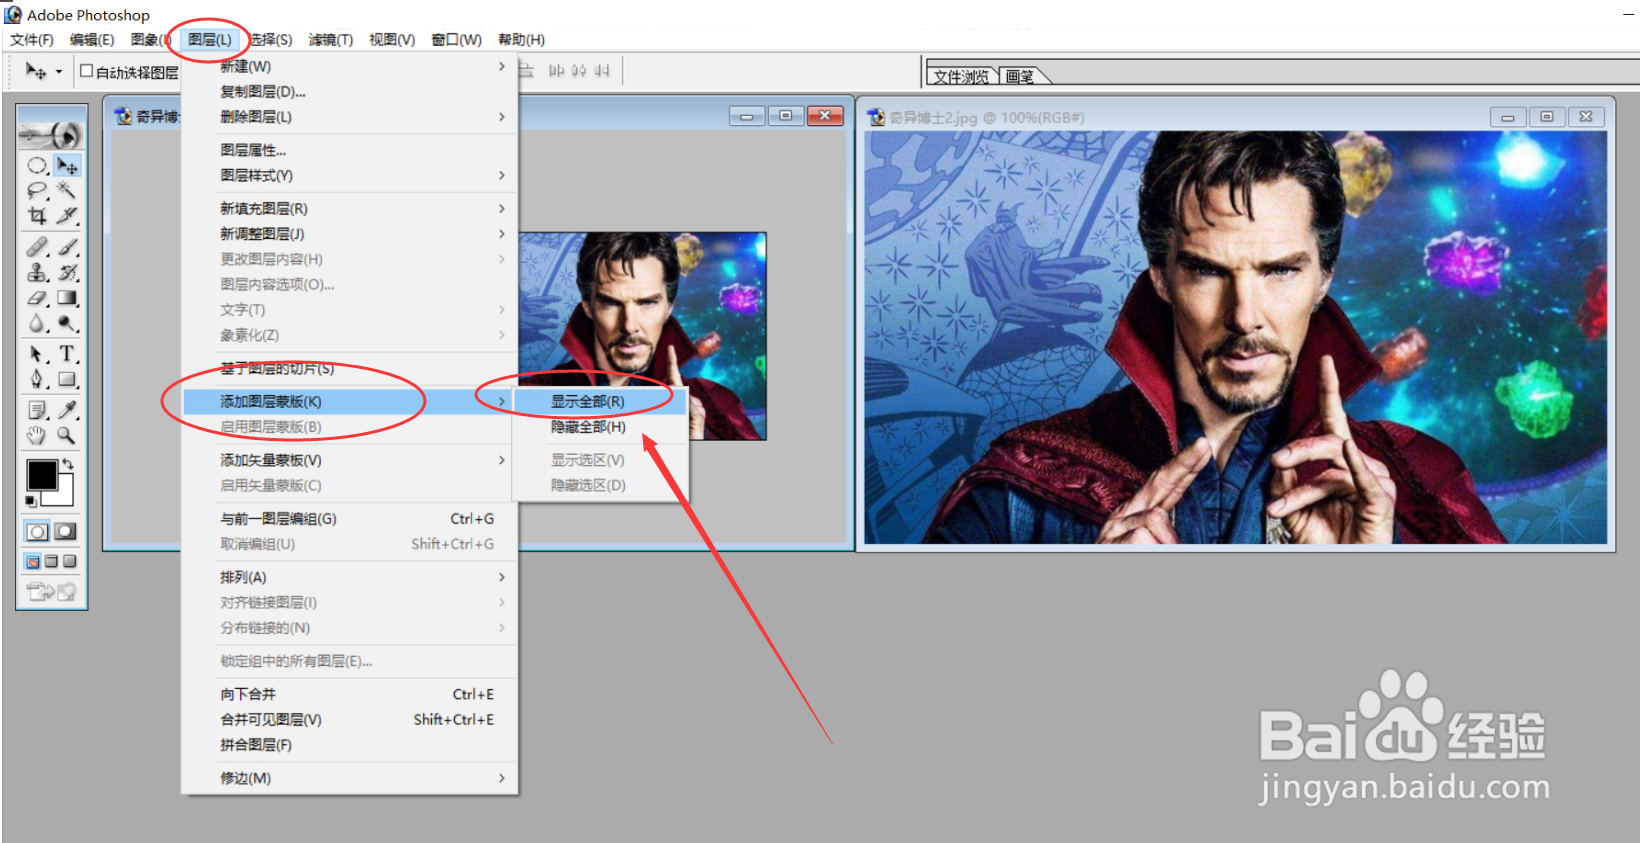Switch to Full Screen with menu bar
The width and height of the screenshot is (1640, 843).
(52, 562)
